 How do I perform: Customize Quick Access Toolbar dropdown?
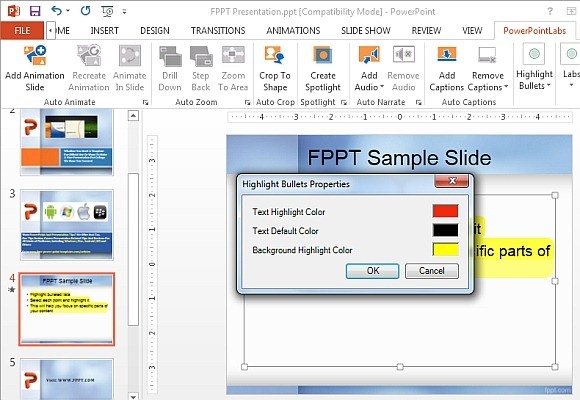125,11
